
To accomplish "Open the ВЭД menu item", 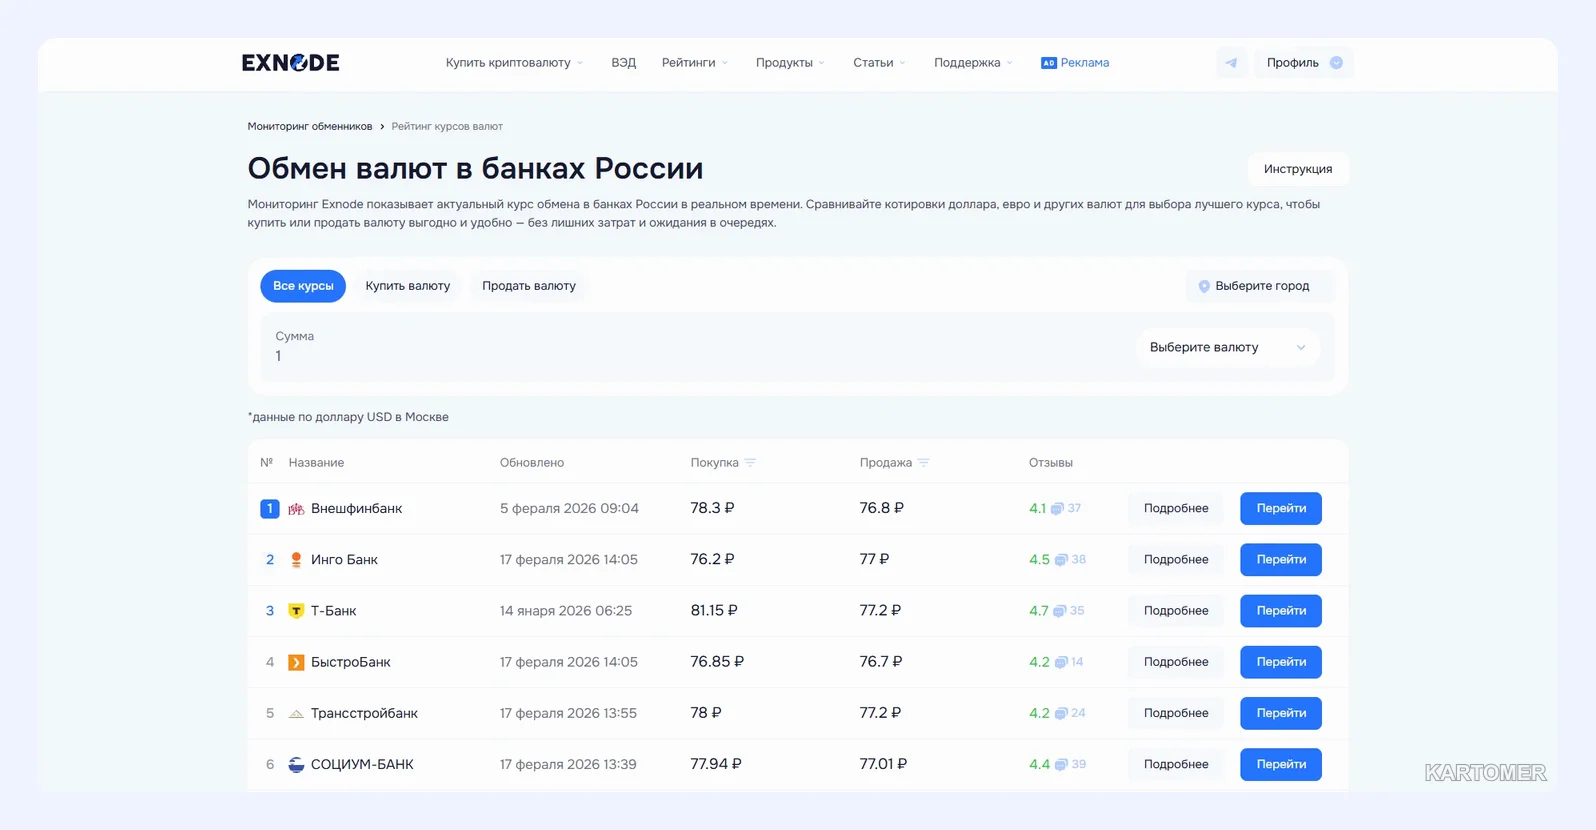I will pos(623,63).
